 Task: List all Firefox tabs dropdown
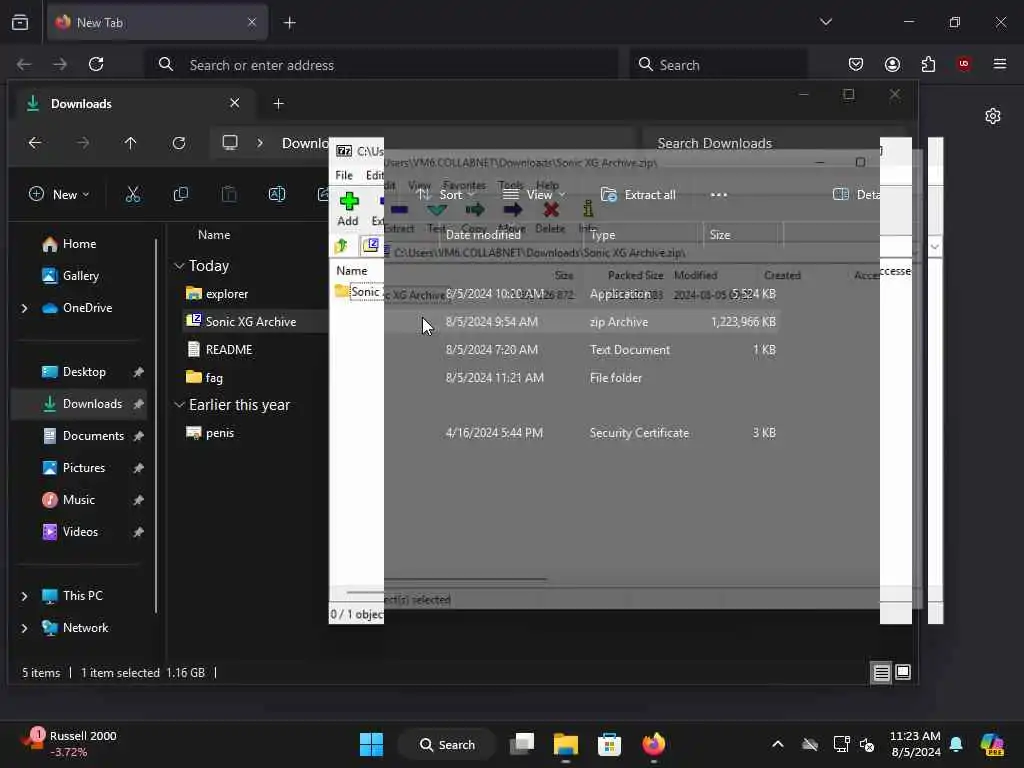(825, 22)
